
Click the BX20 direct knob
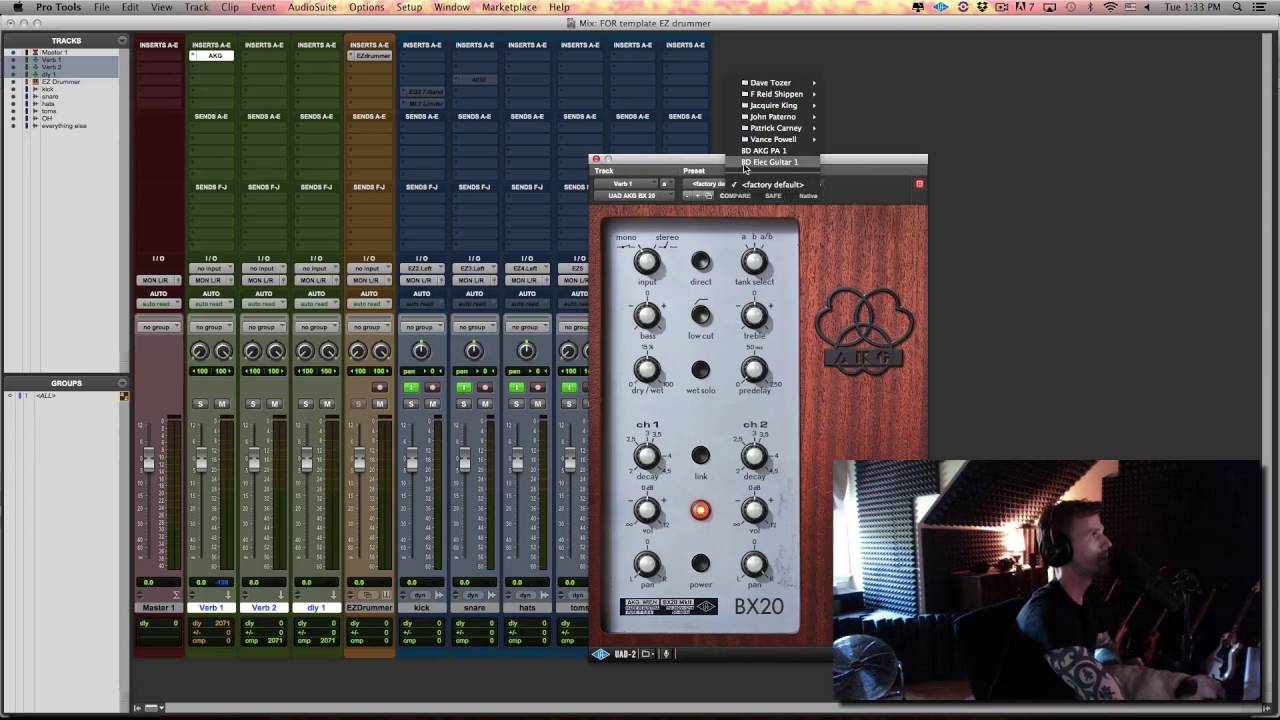701,263
